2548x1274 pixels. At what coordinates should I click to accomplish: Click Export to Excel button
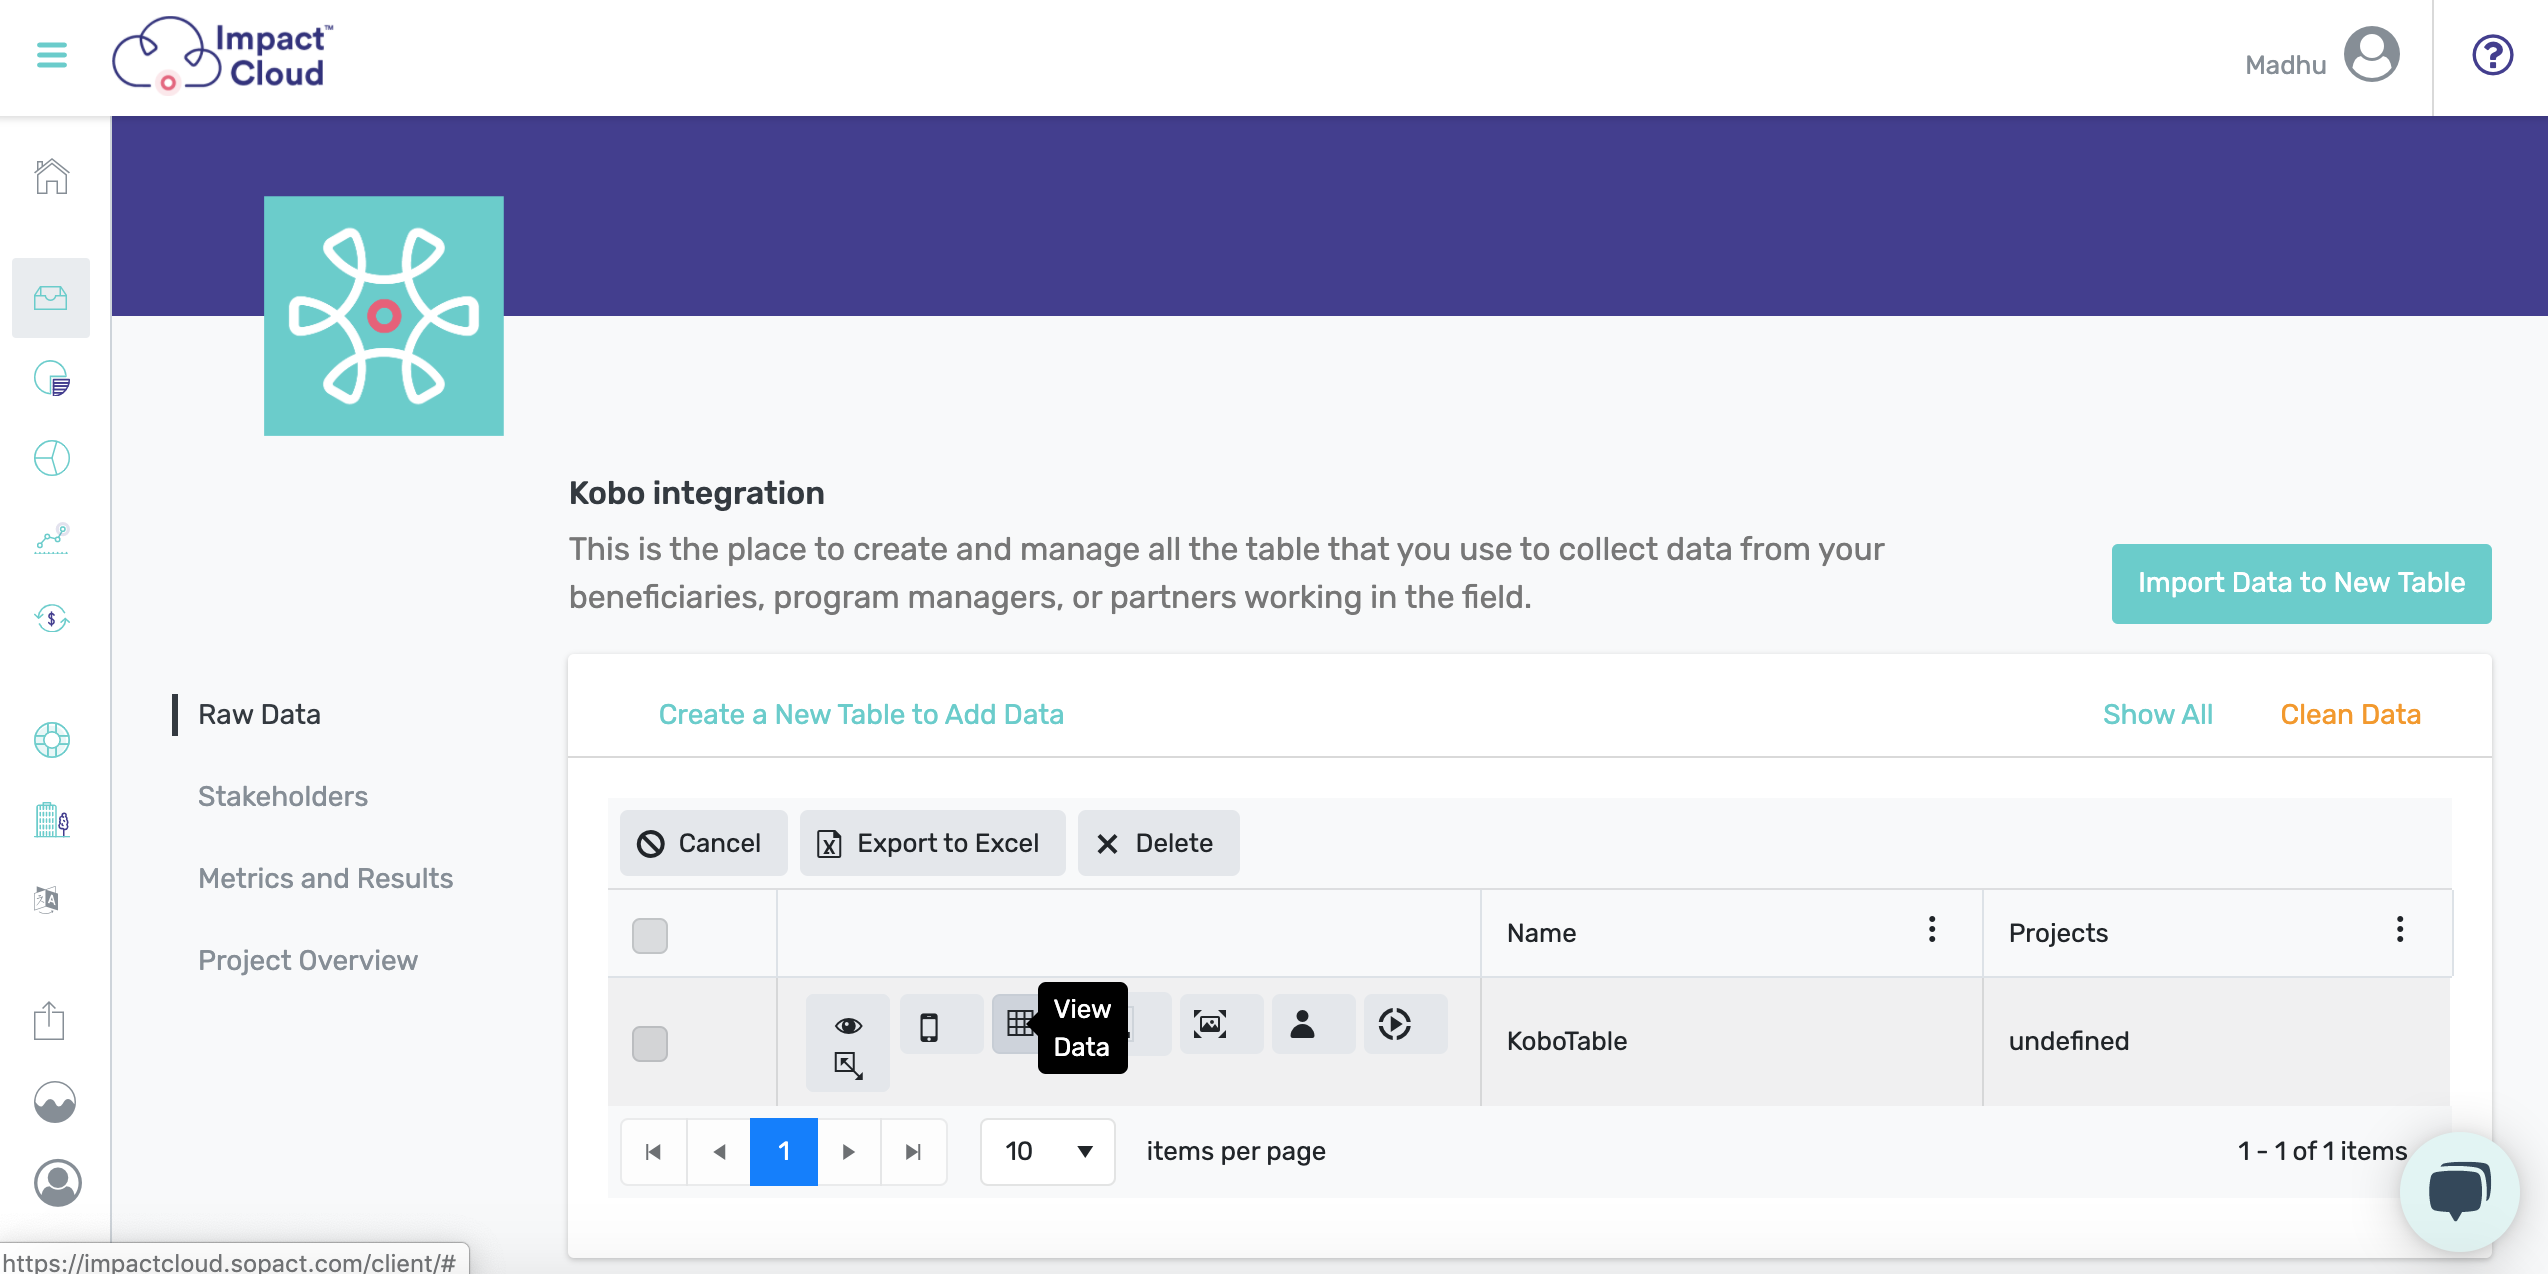(x=932, y=843)
